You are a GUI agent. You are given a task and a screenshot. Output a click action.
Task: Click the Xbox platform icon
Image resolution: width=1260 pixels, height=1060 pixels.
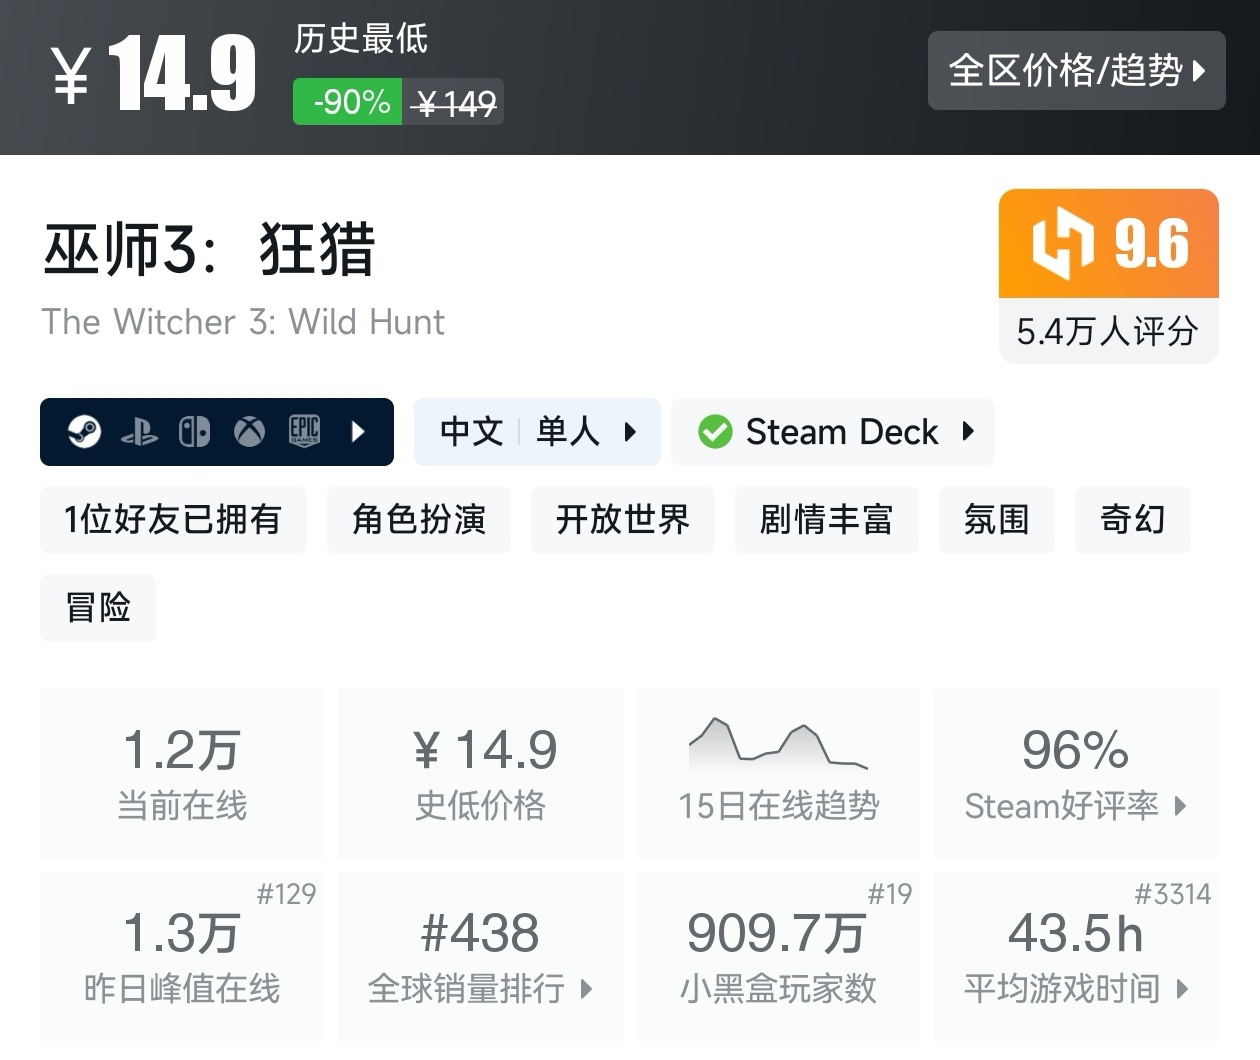click(x=248, y=432)
